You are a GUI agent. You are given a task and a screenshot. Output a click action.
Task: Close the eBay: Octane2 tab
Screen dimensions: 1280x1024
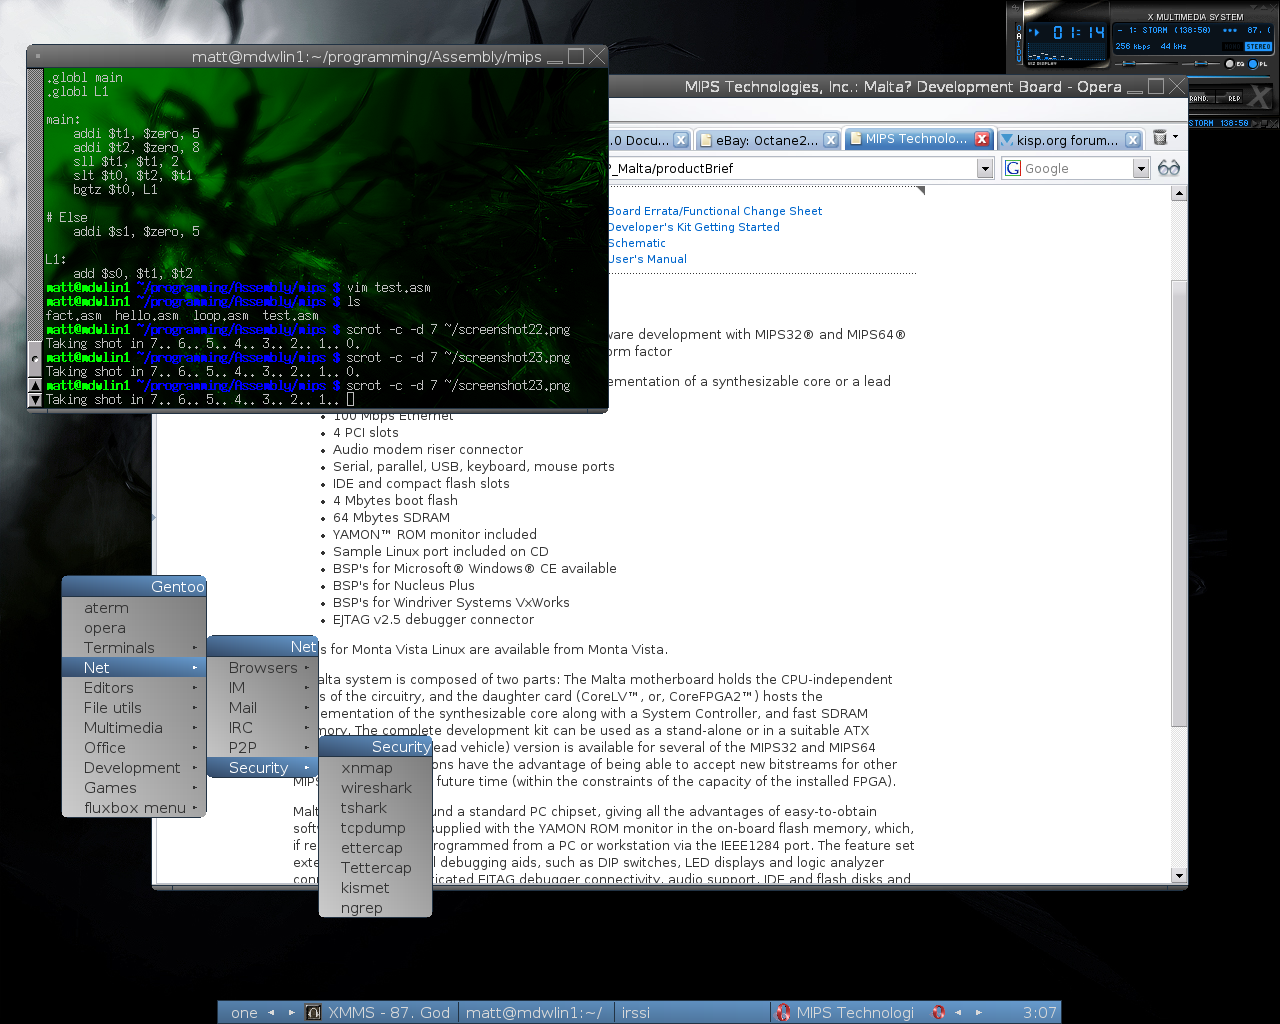click(830, 140)
